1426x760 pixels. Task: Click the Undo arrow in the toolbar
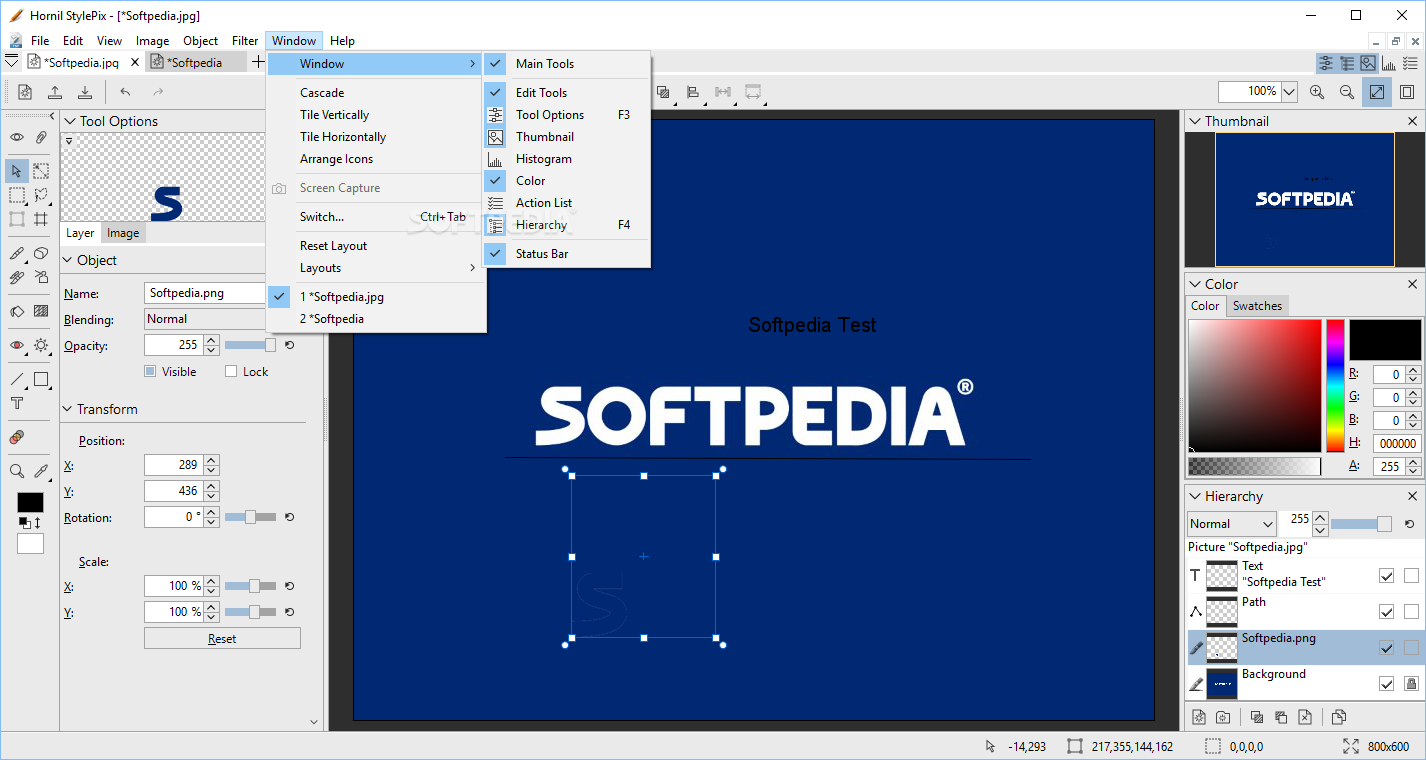coord(125,92)
